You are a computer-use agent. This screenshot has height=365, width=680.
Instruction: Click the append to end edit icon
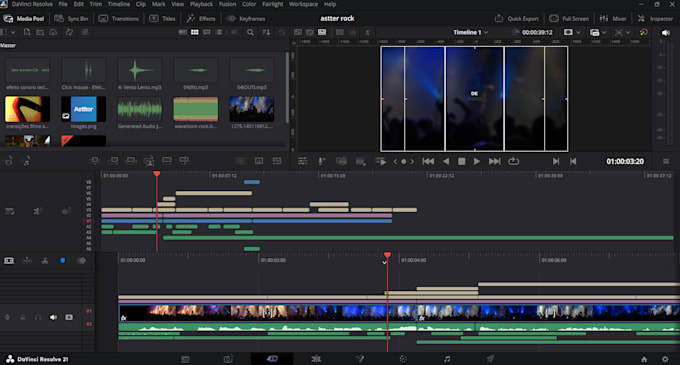[113, 161]
